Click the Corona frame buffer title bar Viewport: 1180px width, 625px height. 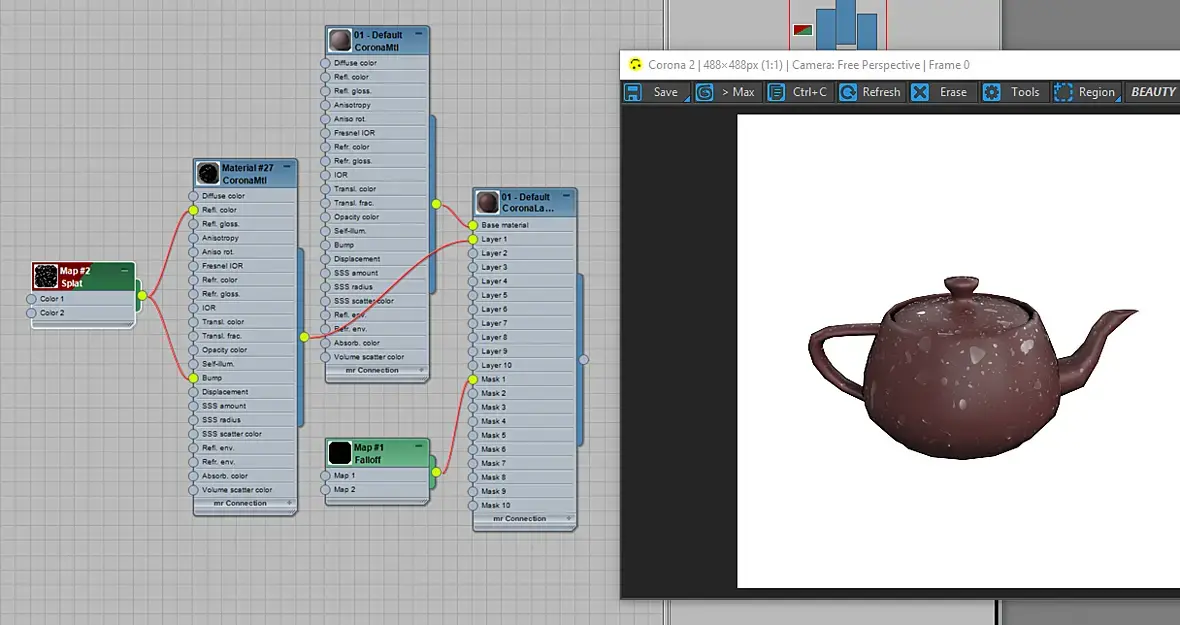[x=899, y=65]
